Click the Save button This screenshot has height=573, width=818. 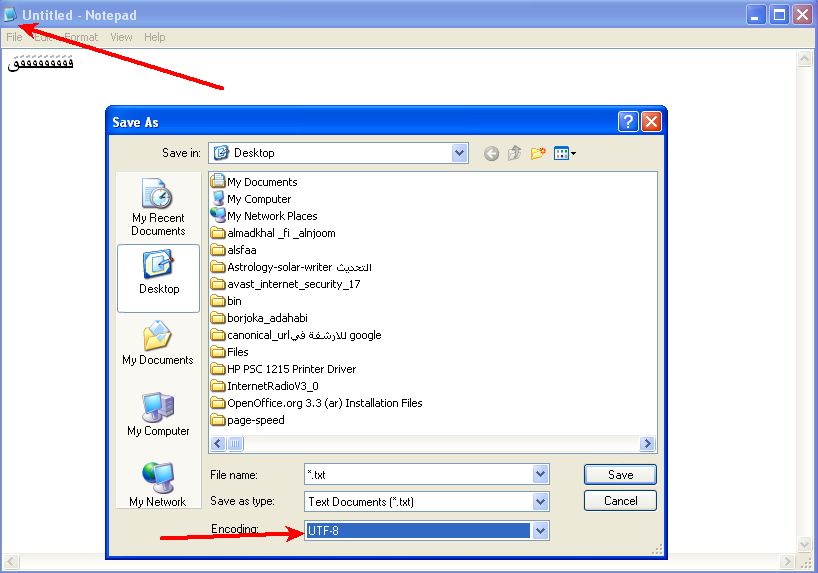pos(620,475)
